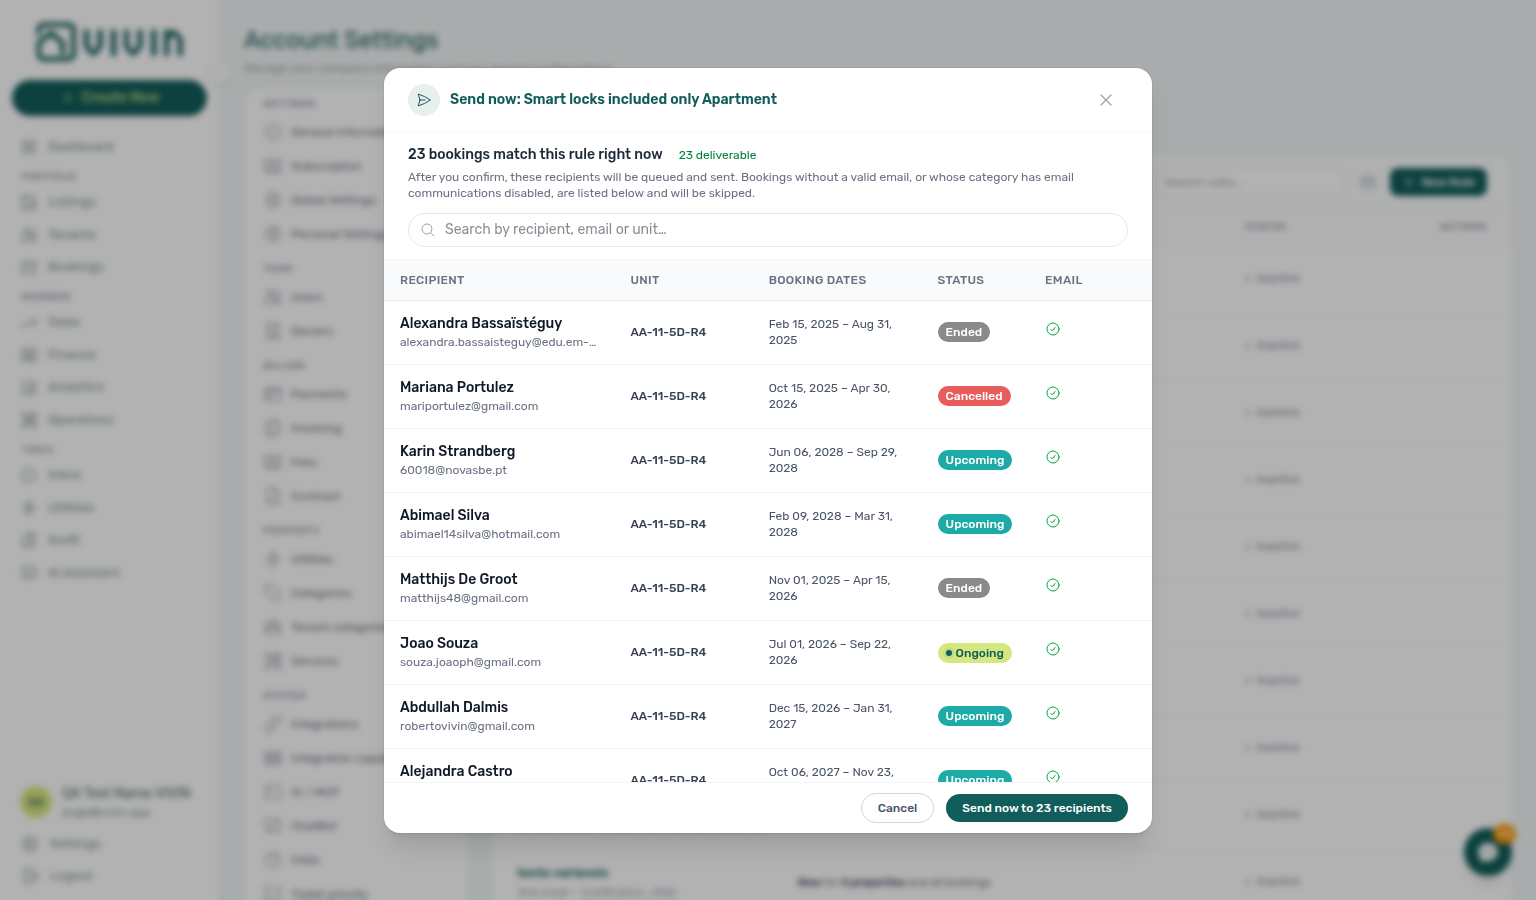Click email check icon for Mariana Portulez
The height and width of the screenshot is (900, 1536).
click(x=1053, y=393)
